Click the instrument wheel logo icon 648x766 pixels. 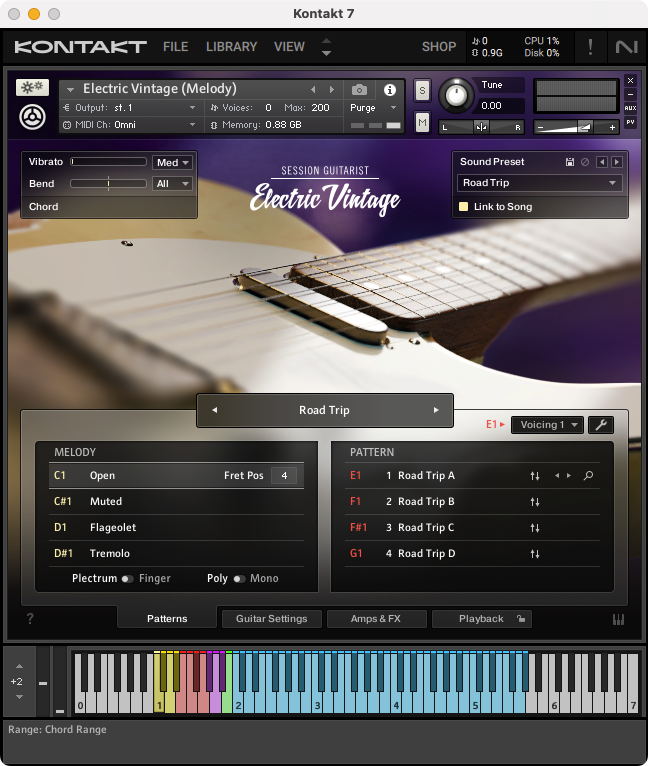(32, 117)
